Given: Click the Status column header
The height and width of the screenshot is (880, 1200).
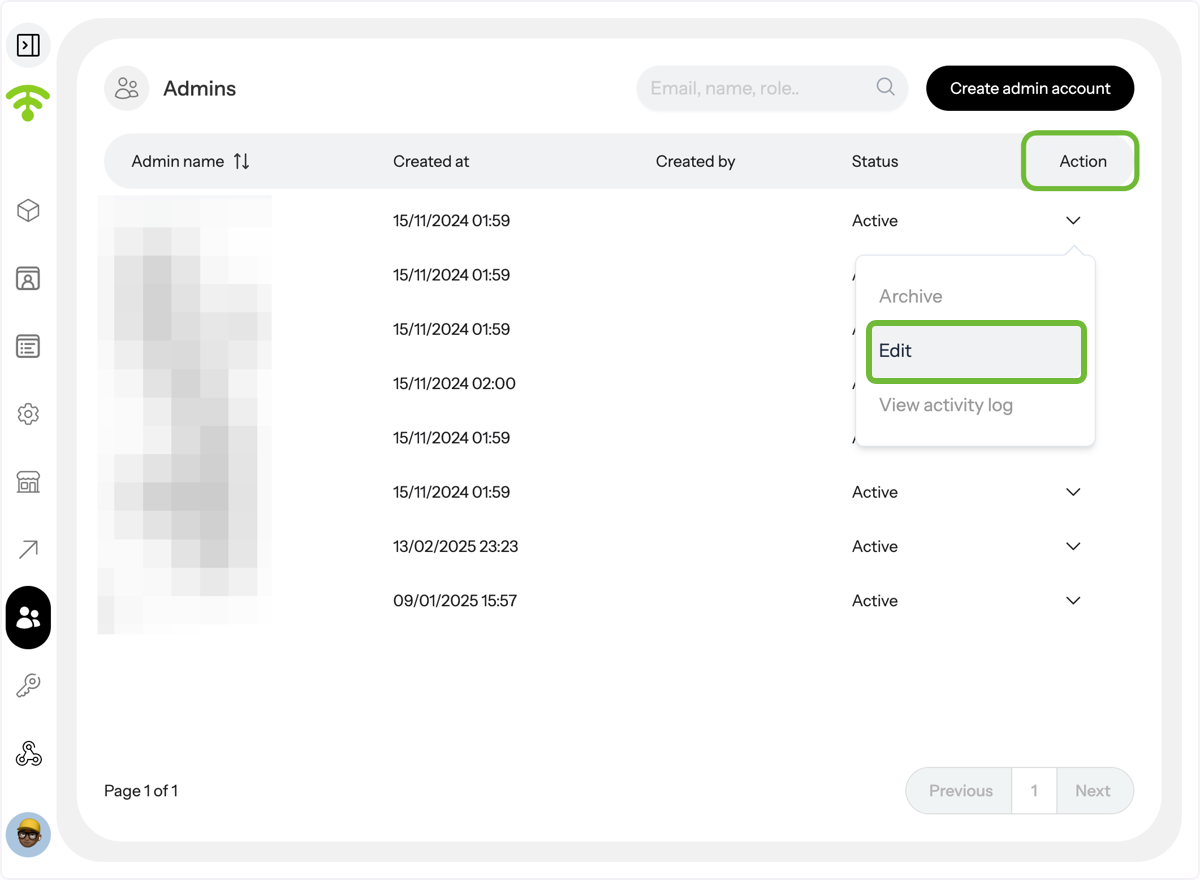Looking at the screenshot, I should [x=875, y=161].
